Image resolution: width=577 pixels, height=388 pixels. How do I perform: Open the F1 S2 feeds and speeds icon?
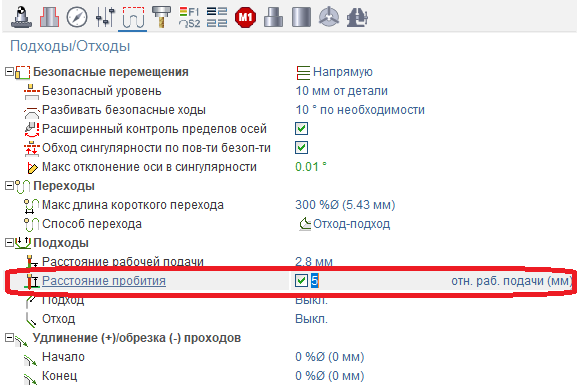[189, 17]
